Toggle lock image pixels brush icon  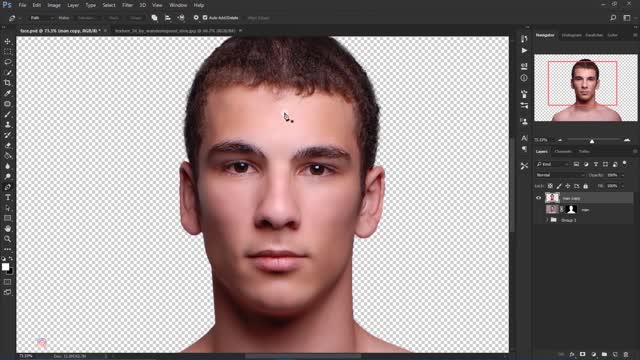pos(559,186)
